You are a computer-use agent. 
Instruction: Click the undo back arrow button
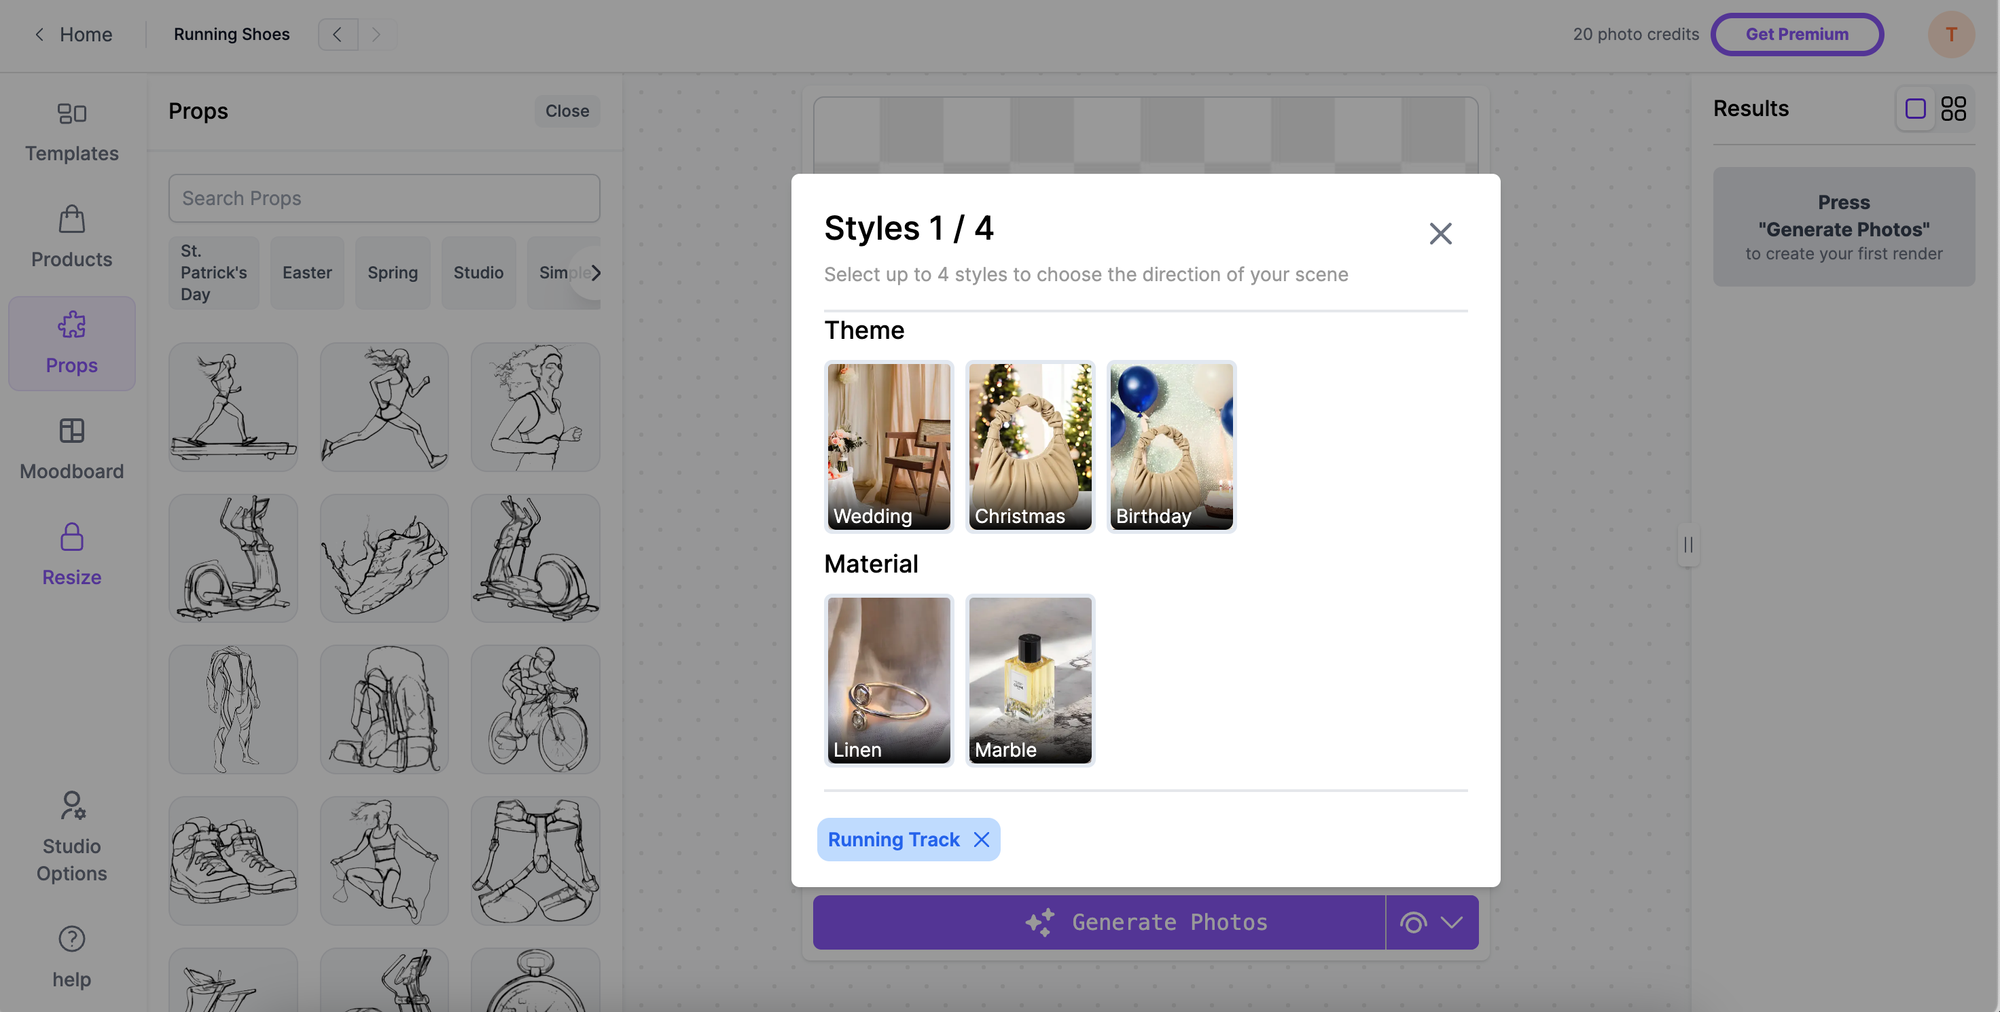click(338, 34)
